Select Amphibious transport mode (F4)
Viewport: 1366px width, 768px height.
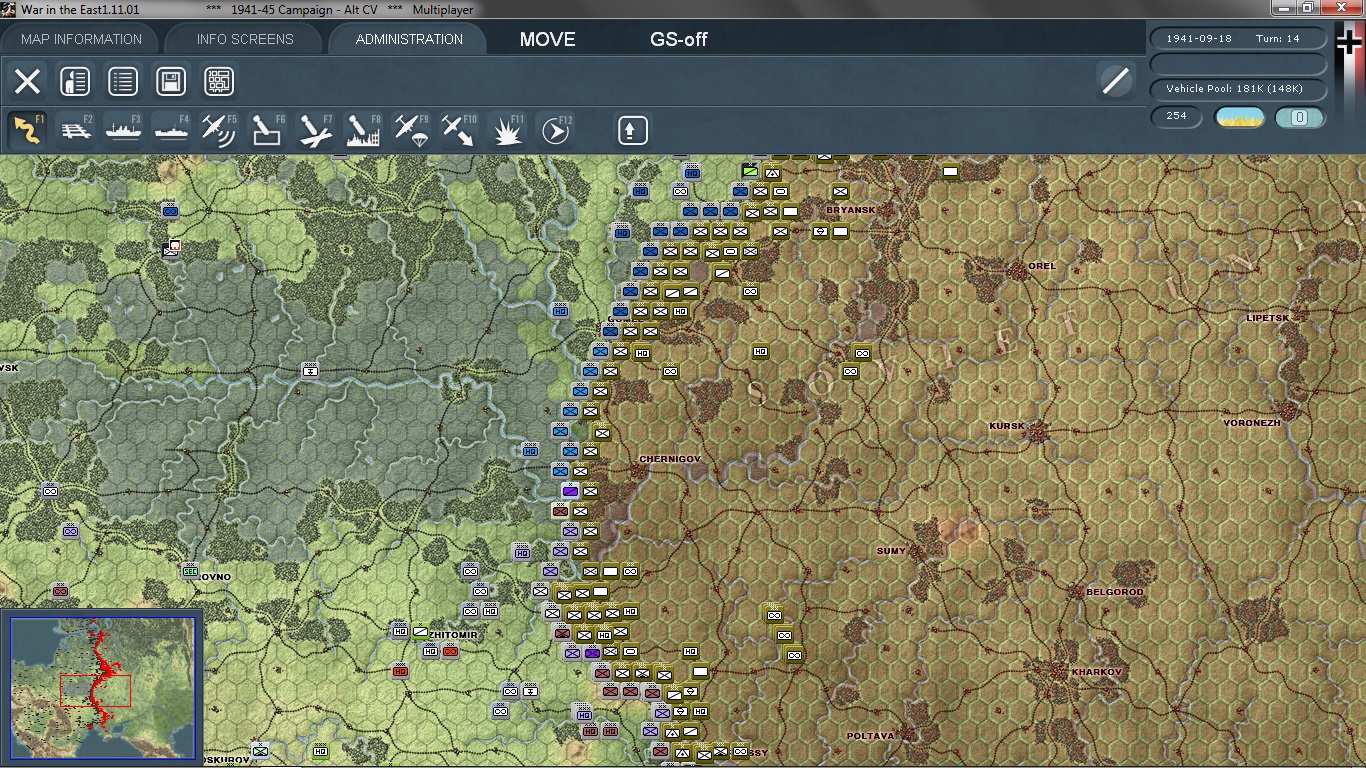171,130
